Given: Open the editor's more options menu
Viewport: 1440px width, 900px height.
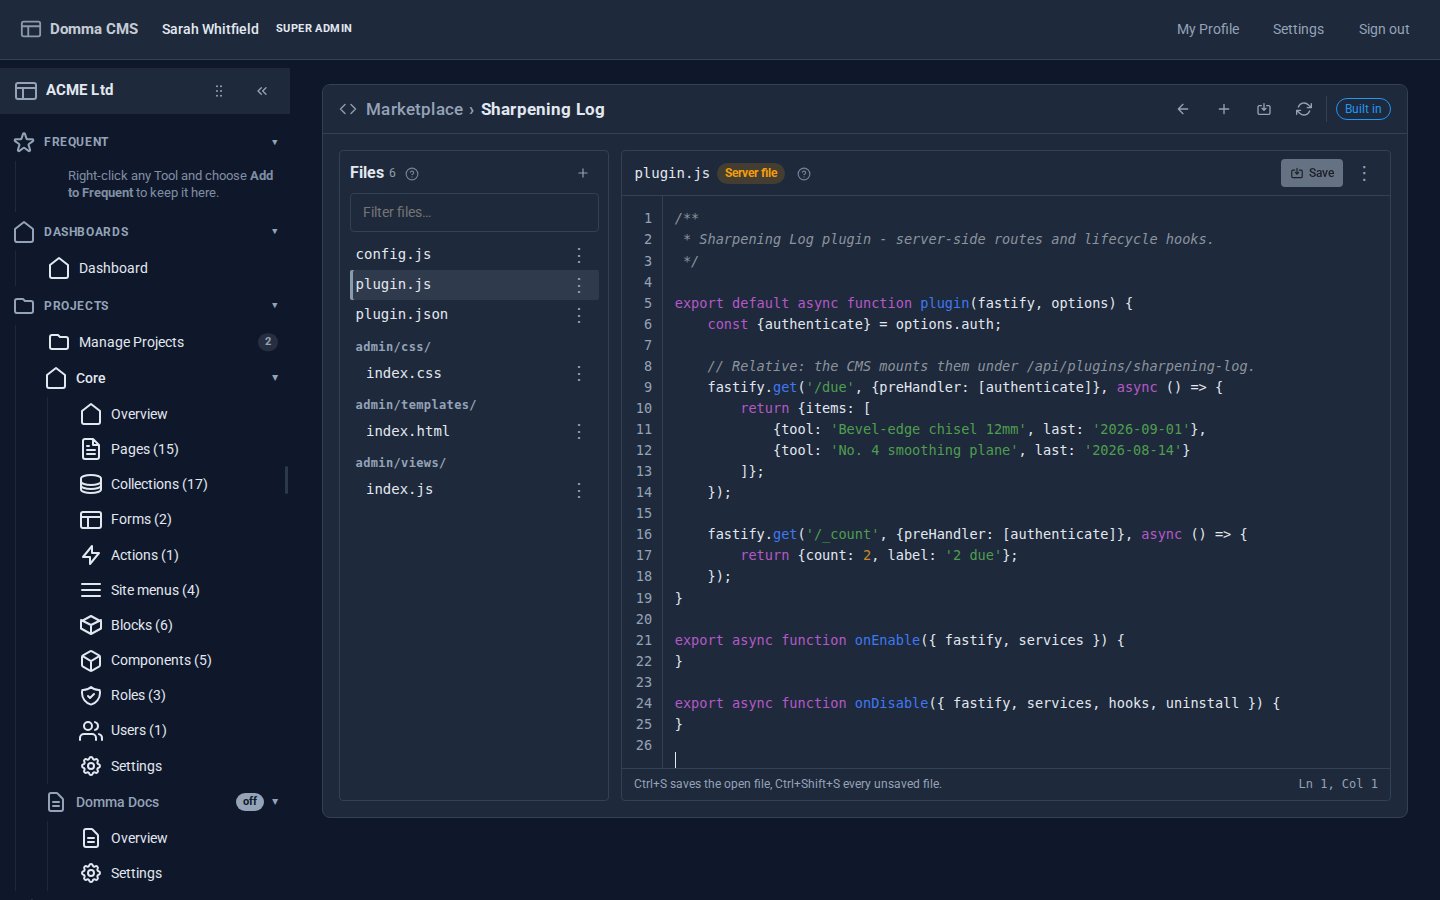Looking at the screenshot, I should [x=1364, y=173].
